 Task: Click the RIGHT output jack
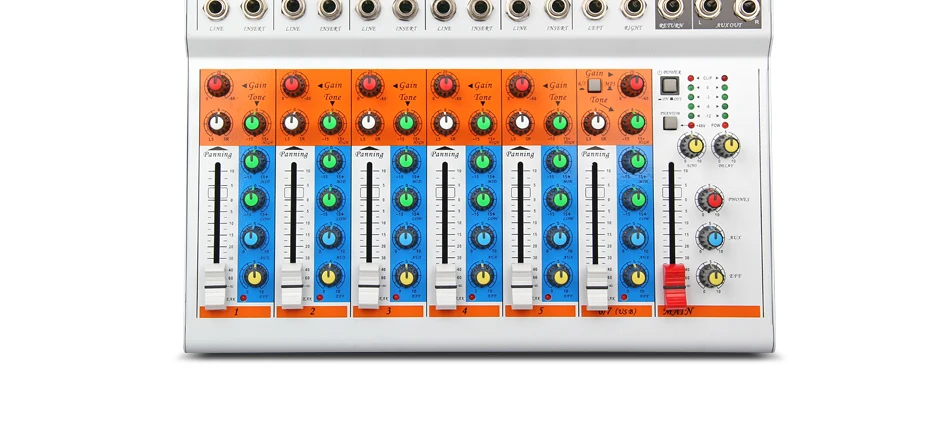tap(633, 8)
